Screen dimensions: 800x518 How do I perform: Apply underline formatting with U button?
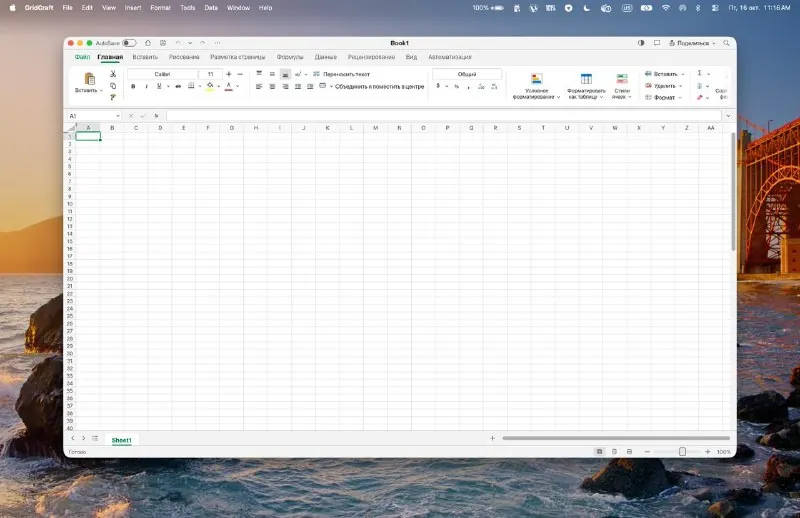click(159, 86)
